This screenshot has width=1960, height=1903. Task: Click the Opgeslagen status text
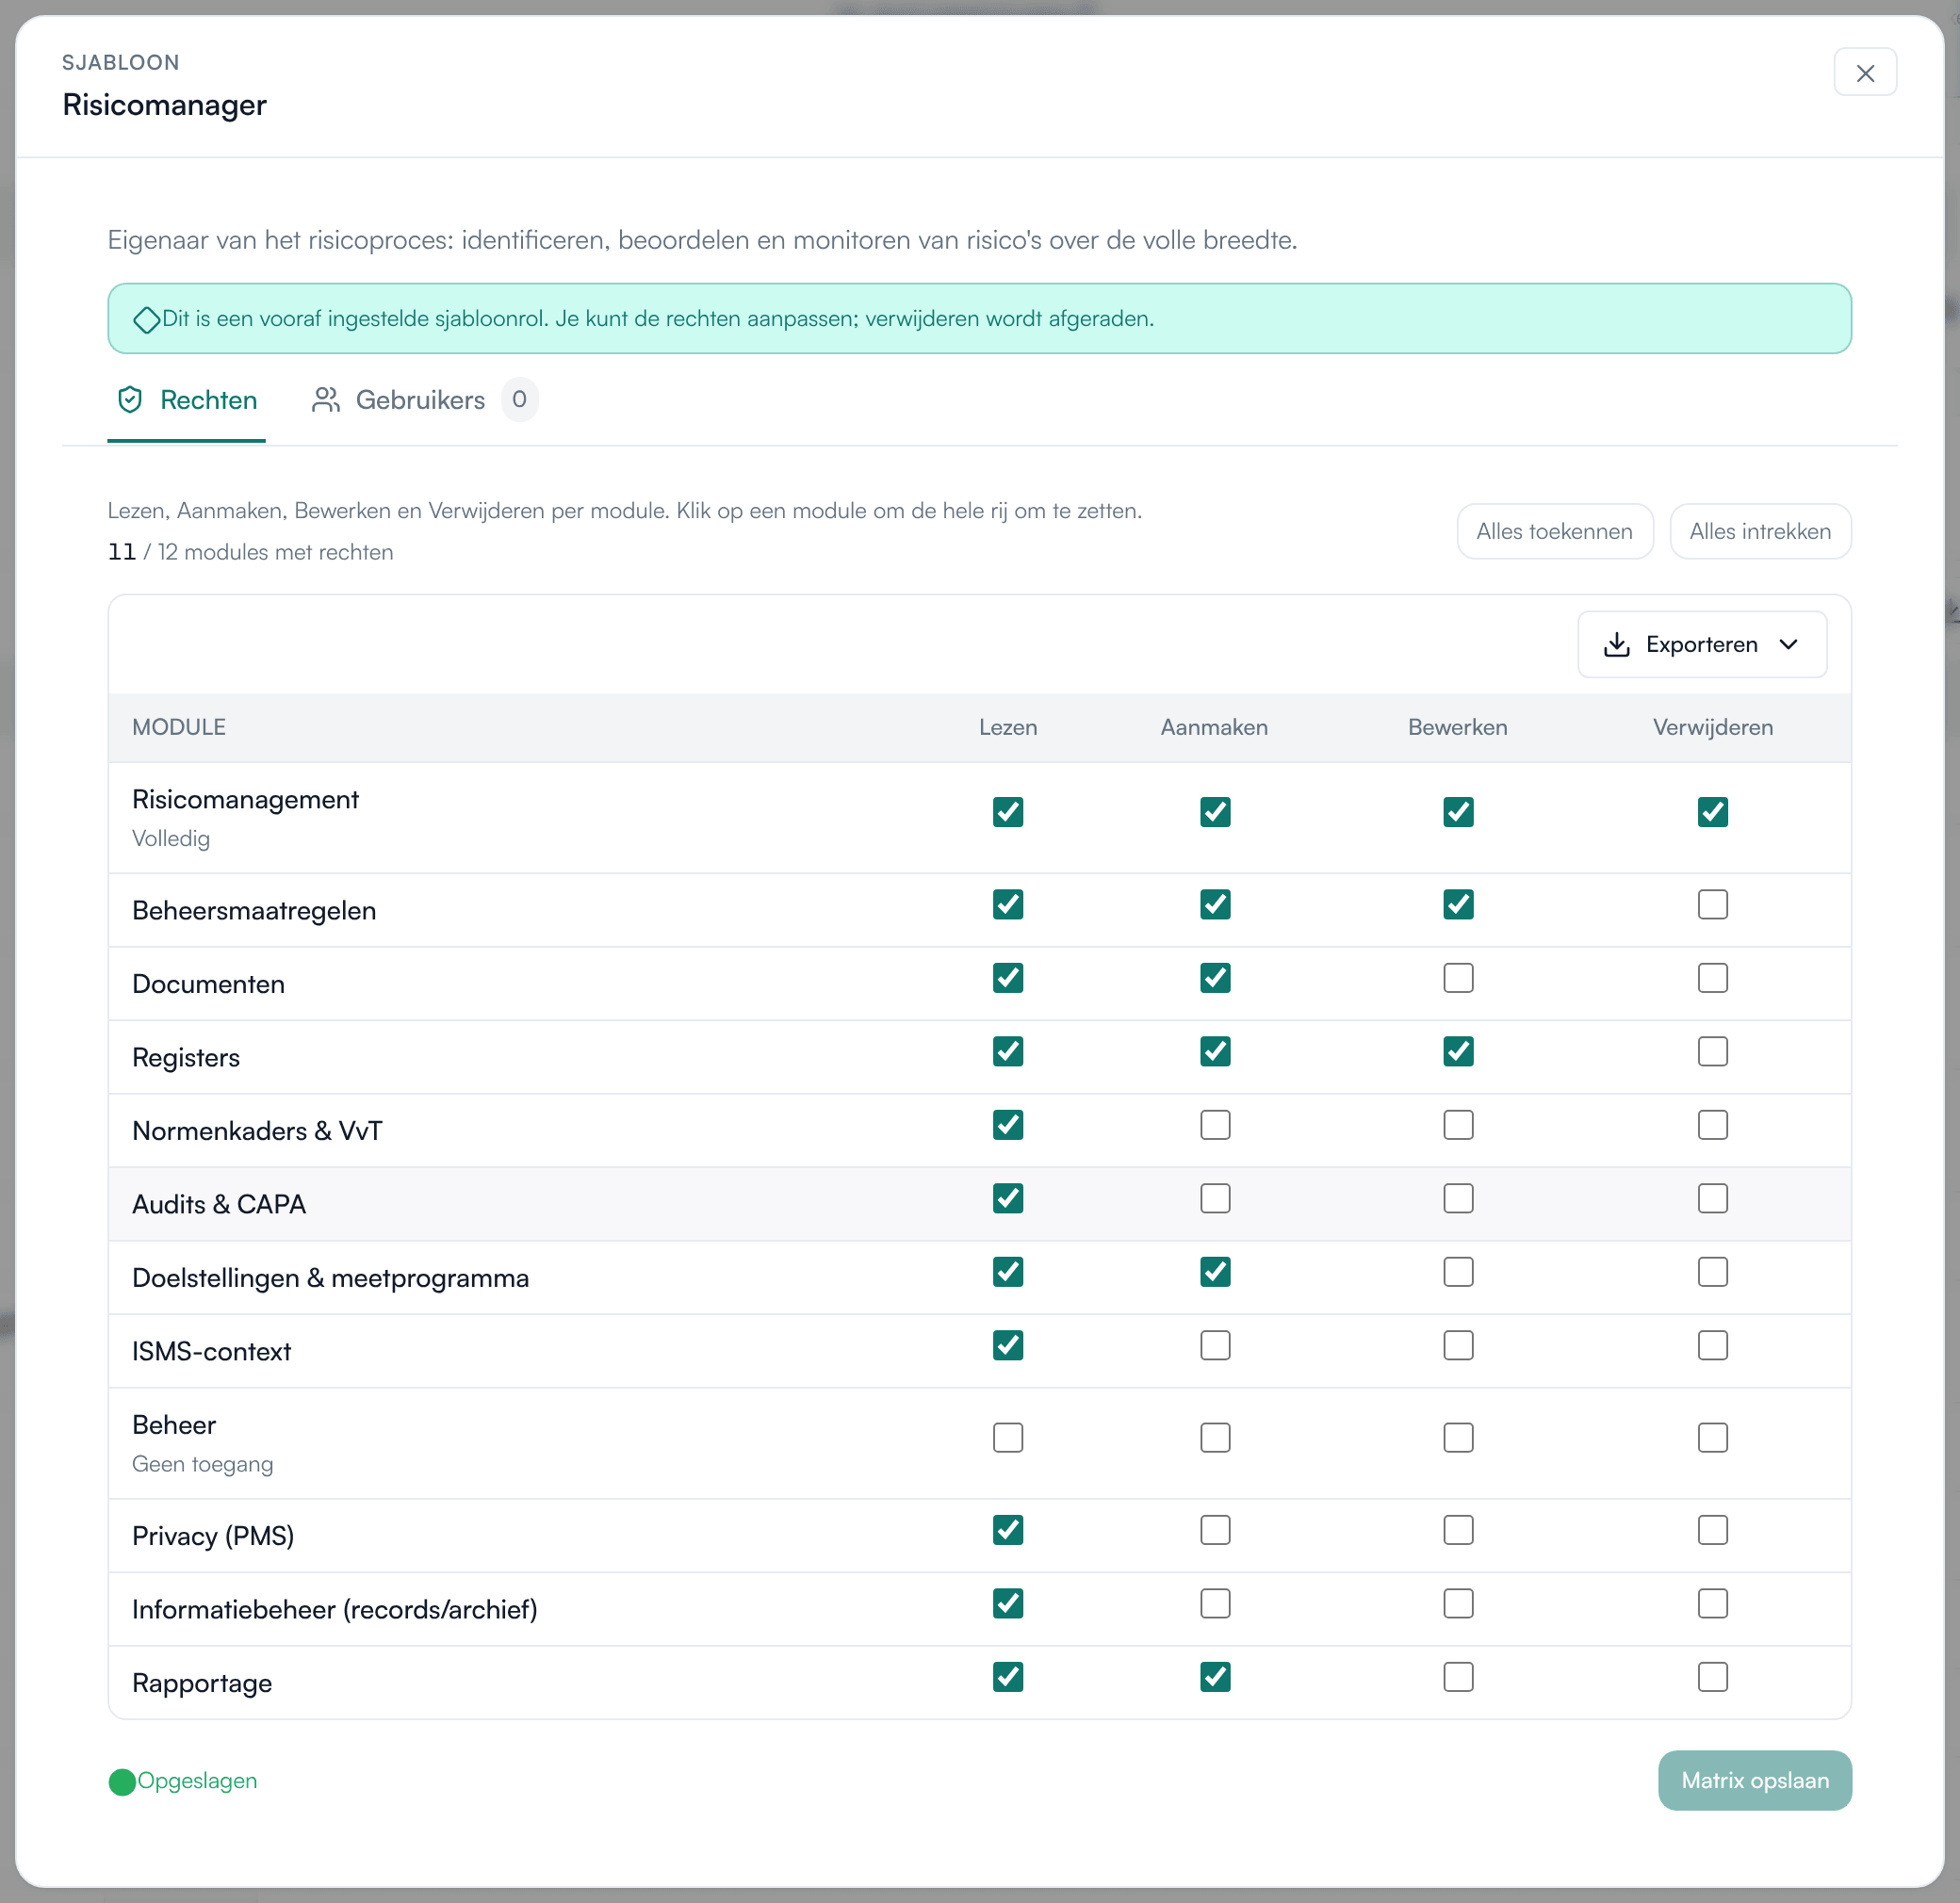click(x=197, y=1781)
